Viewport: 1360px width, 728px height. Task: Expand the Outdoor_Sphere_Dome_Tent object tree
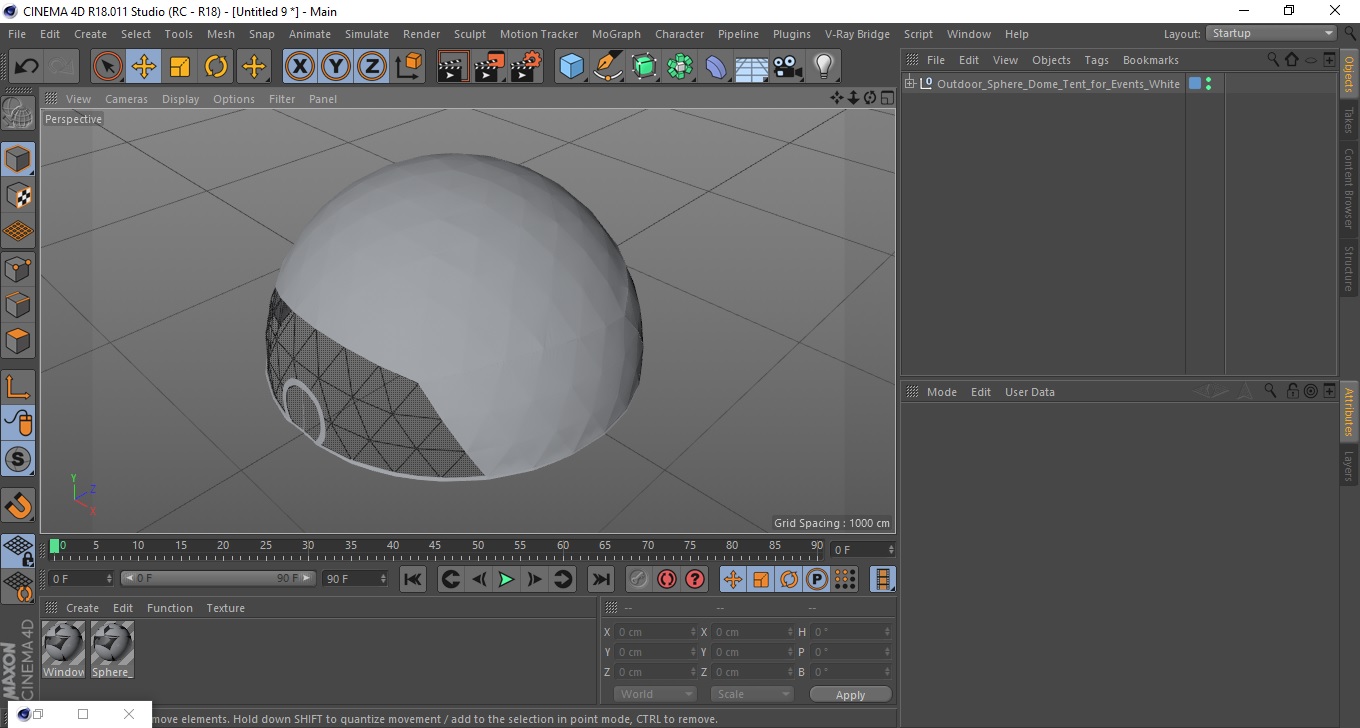[910, 84]
